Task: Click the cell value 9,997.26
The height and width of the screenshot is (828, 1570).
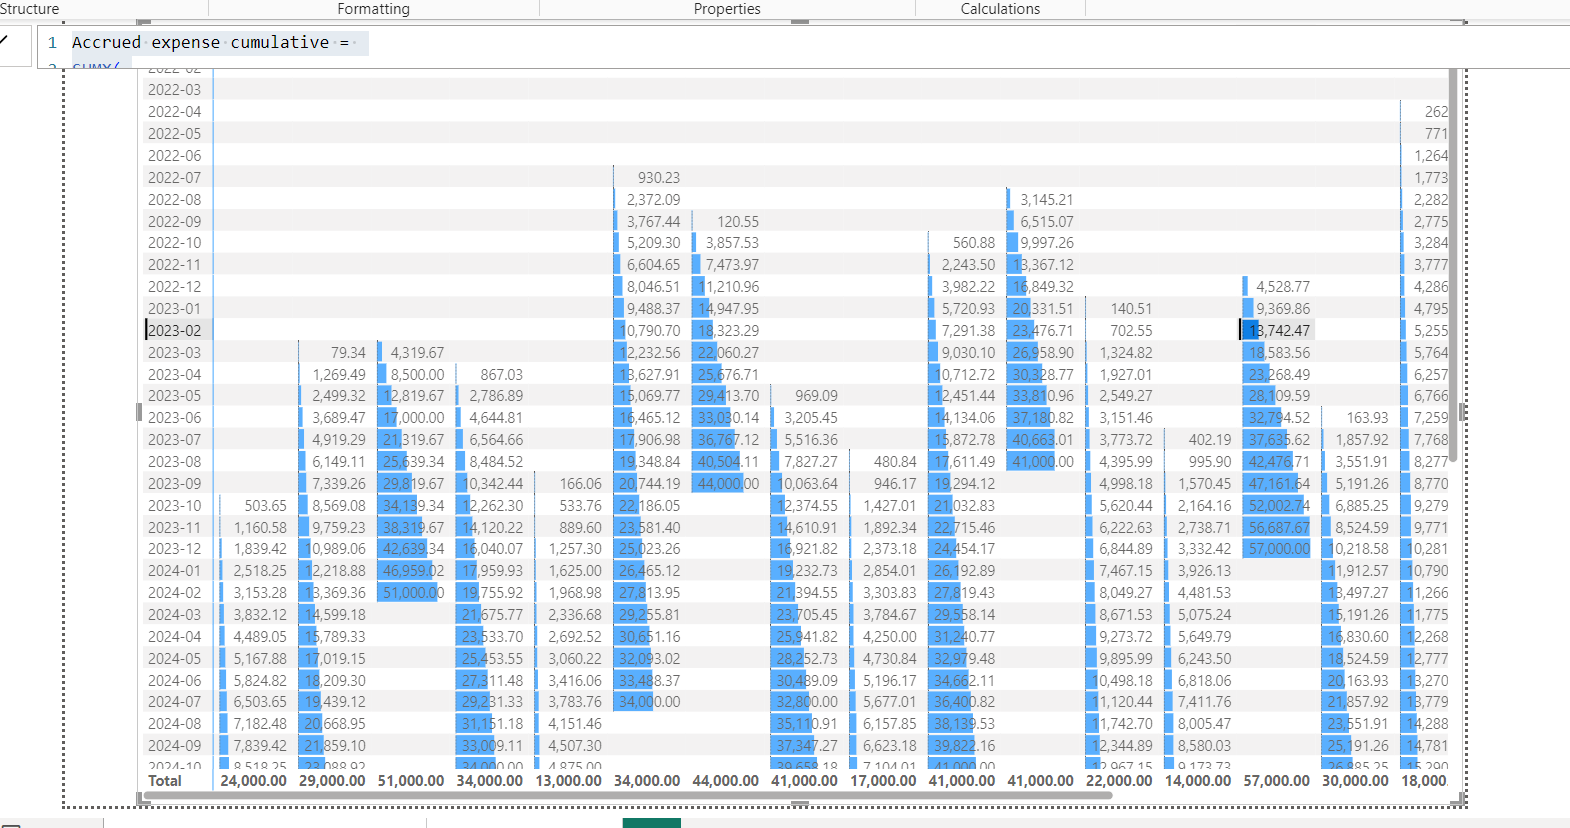Action: (x=1046, y=243)
